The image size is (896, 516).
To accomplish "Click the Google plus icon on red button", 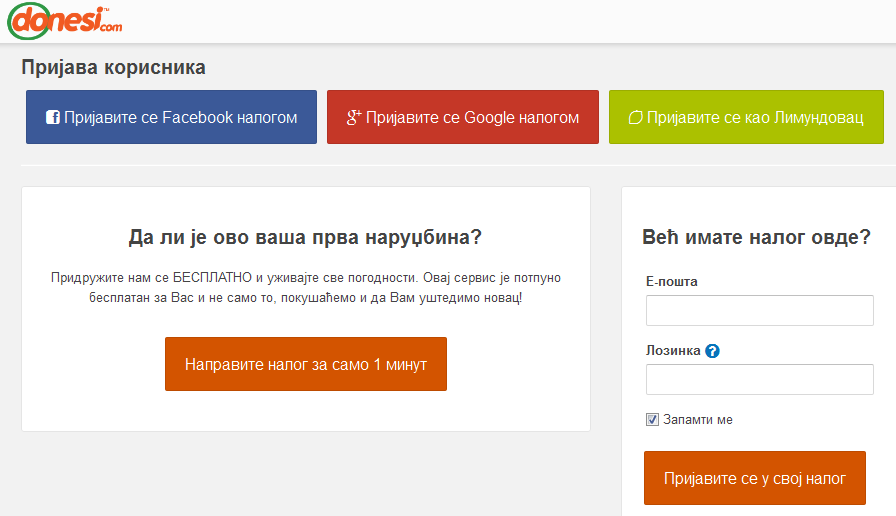I will [354, 117].
